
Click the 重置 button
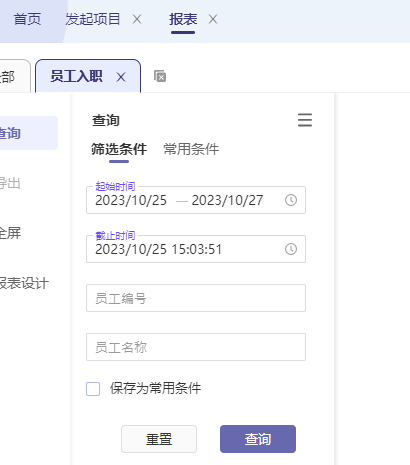pyautogui.click(x=159, y=439)
